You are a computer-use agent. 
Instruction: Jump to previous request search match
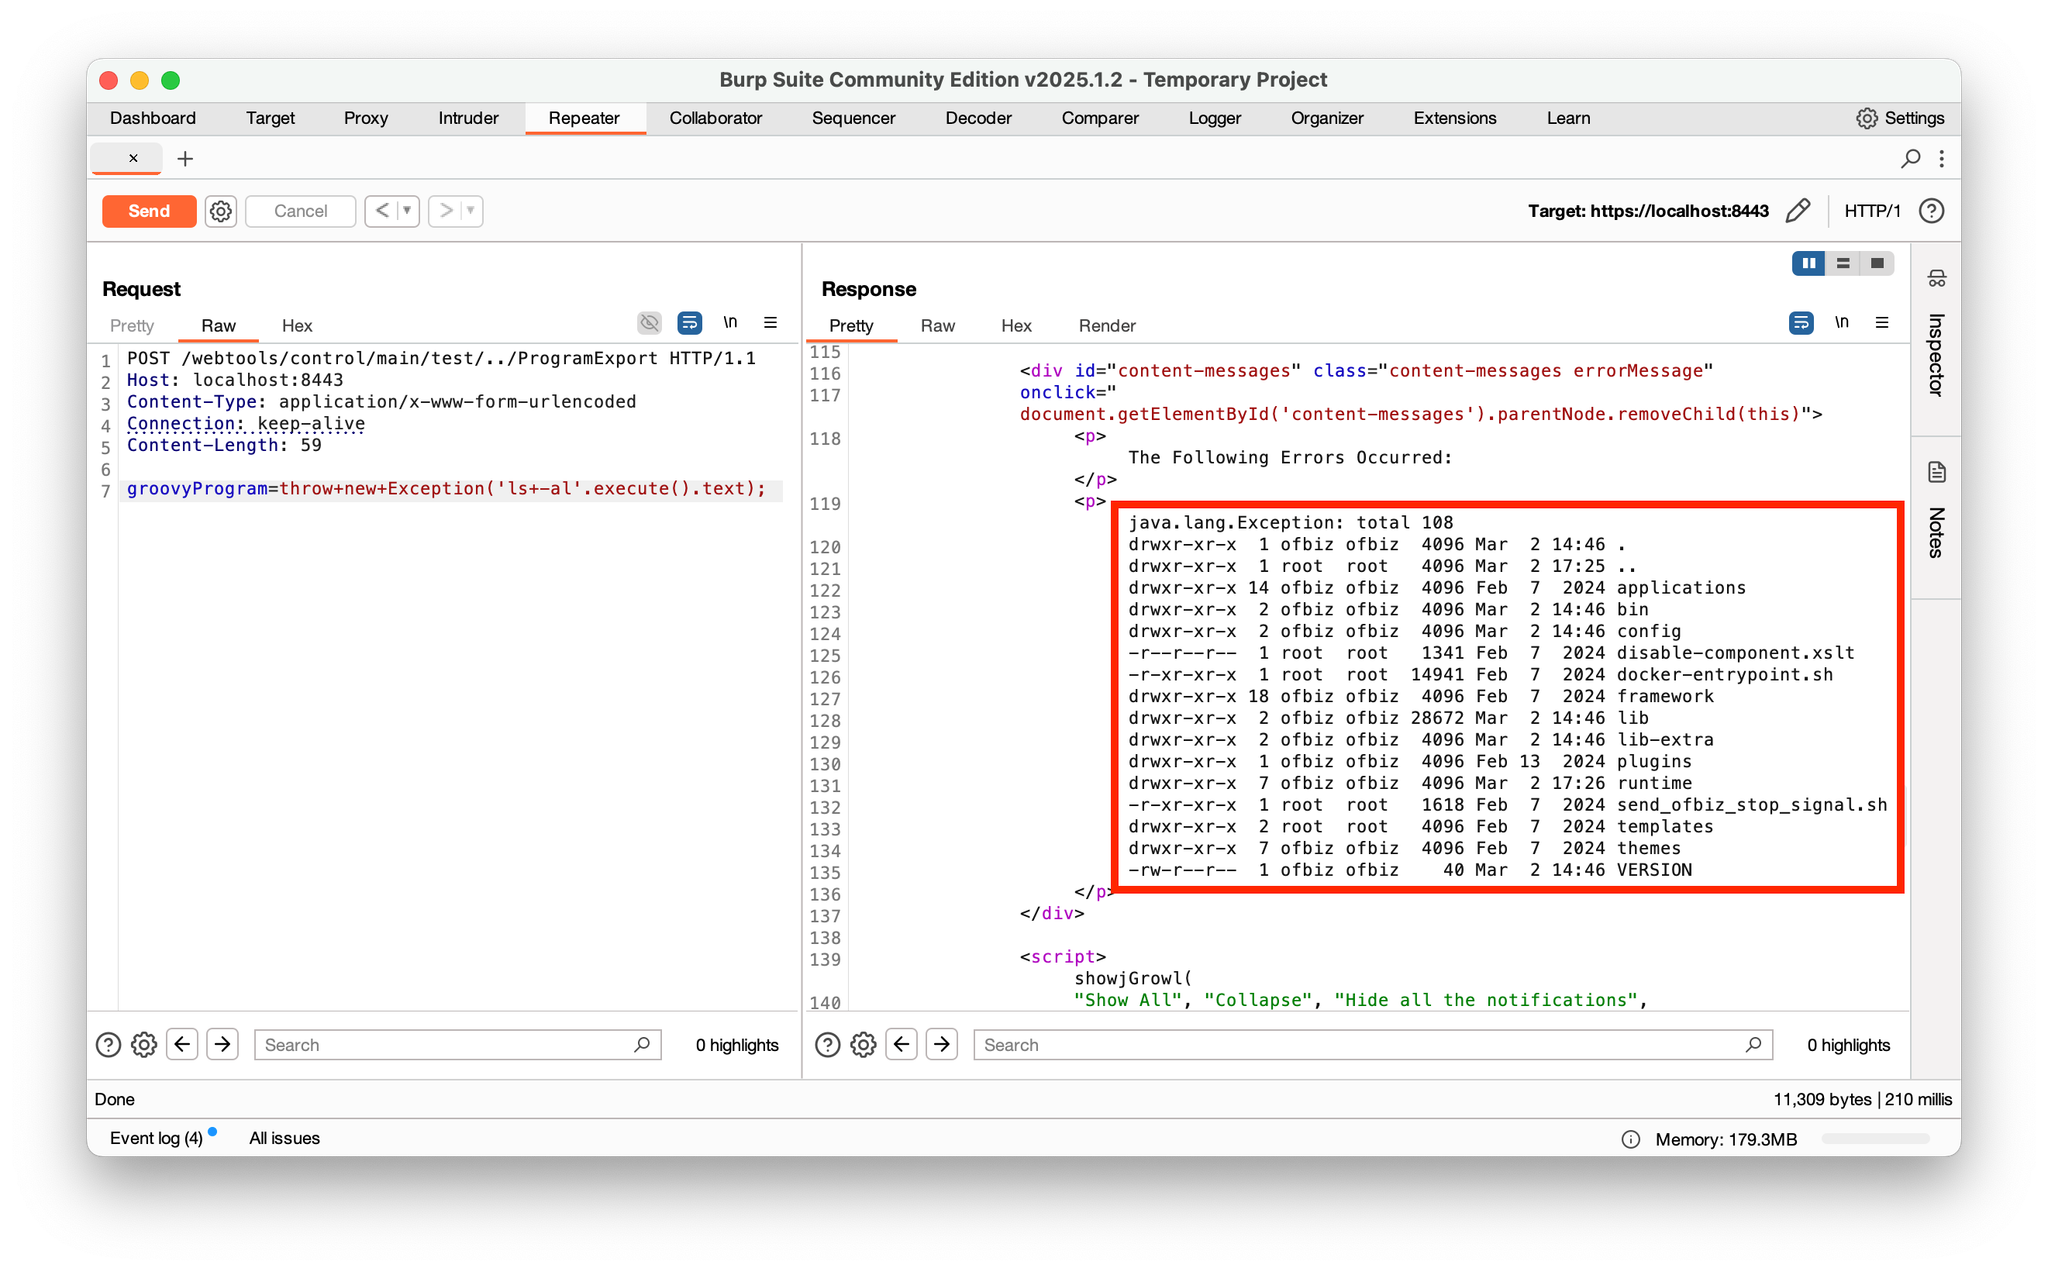tap(182, 1045)
